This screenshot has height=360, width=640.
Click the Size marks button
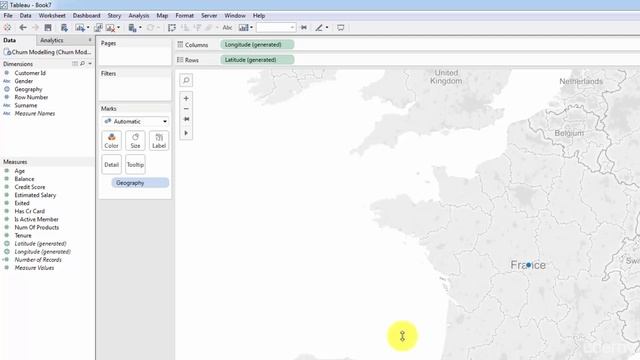tap(135, 141)
